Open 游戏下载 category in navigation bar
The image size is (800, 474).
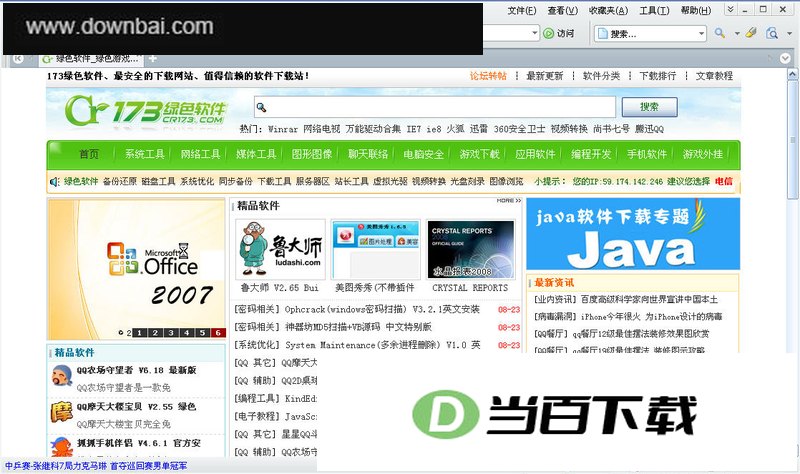coord(480,154)
